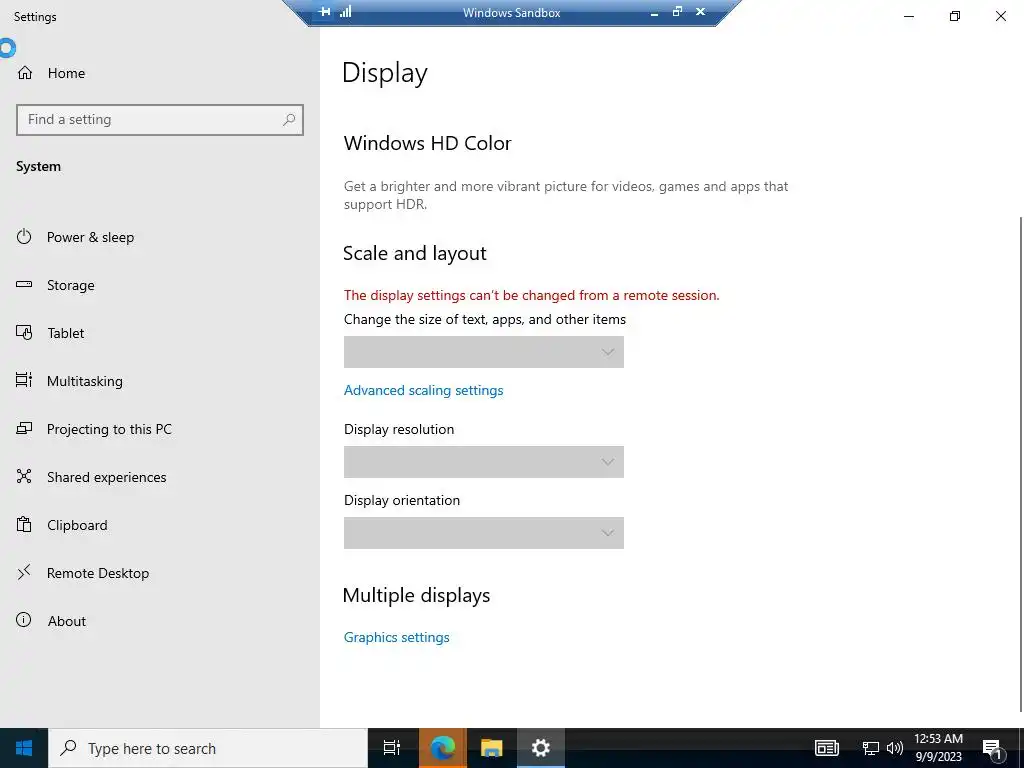Open the text size scaling dropdown

click(484, 352)
